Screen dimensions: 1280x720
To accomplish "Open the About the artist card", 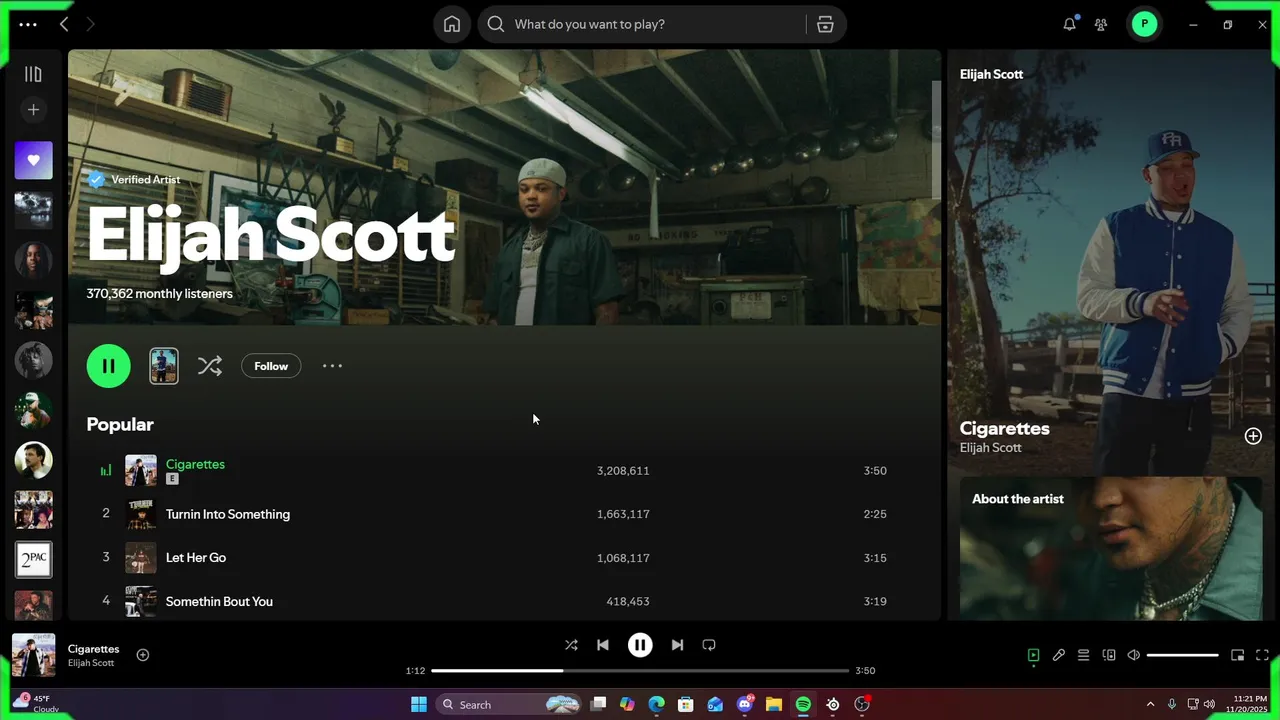I will click(1111, 548).
